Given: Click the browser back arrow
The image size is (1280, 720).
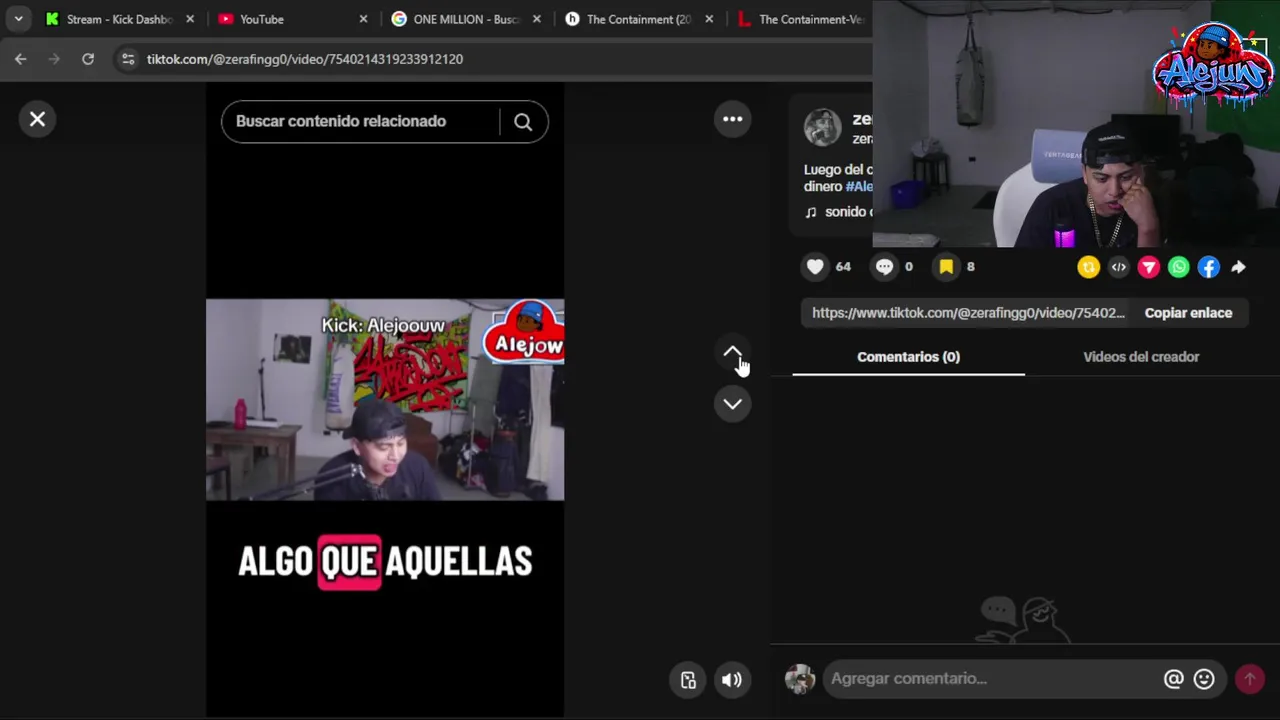Looking at the screenshot, I should click(21, 59).
